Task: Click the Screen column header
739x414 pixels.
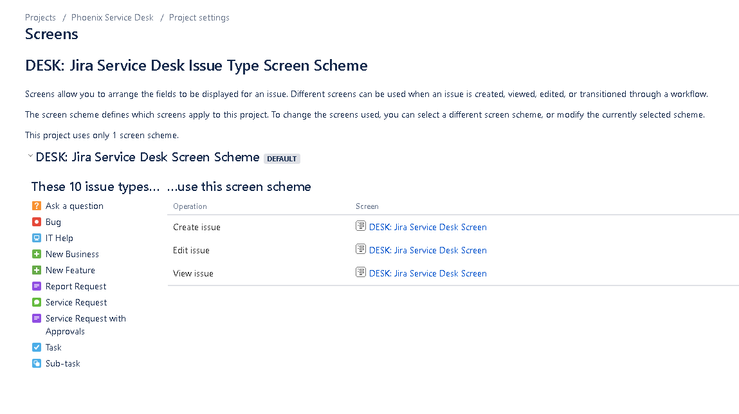Action: coord(367,206)
